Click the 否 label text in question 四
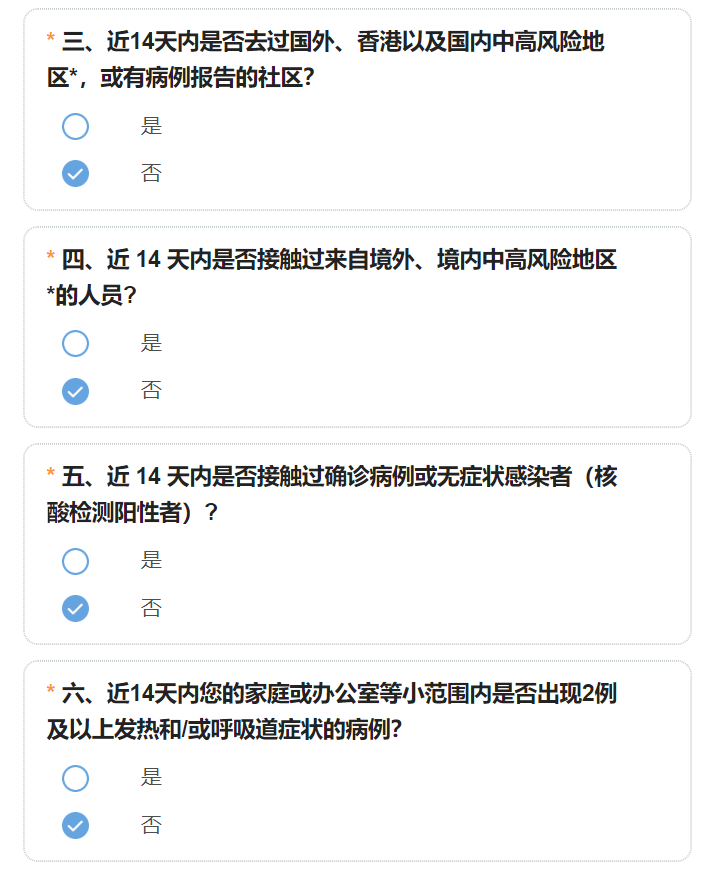Image resolution: width=714 pixels, height=872 pixels. [x=151, y=391]
